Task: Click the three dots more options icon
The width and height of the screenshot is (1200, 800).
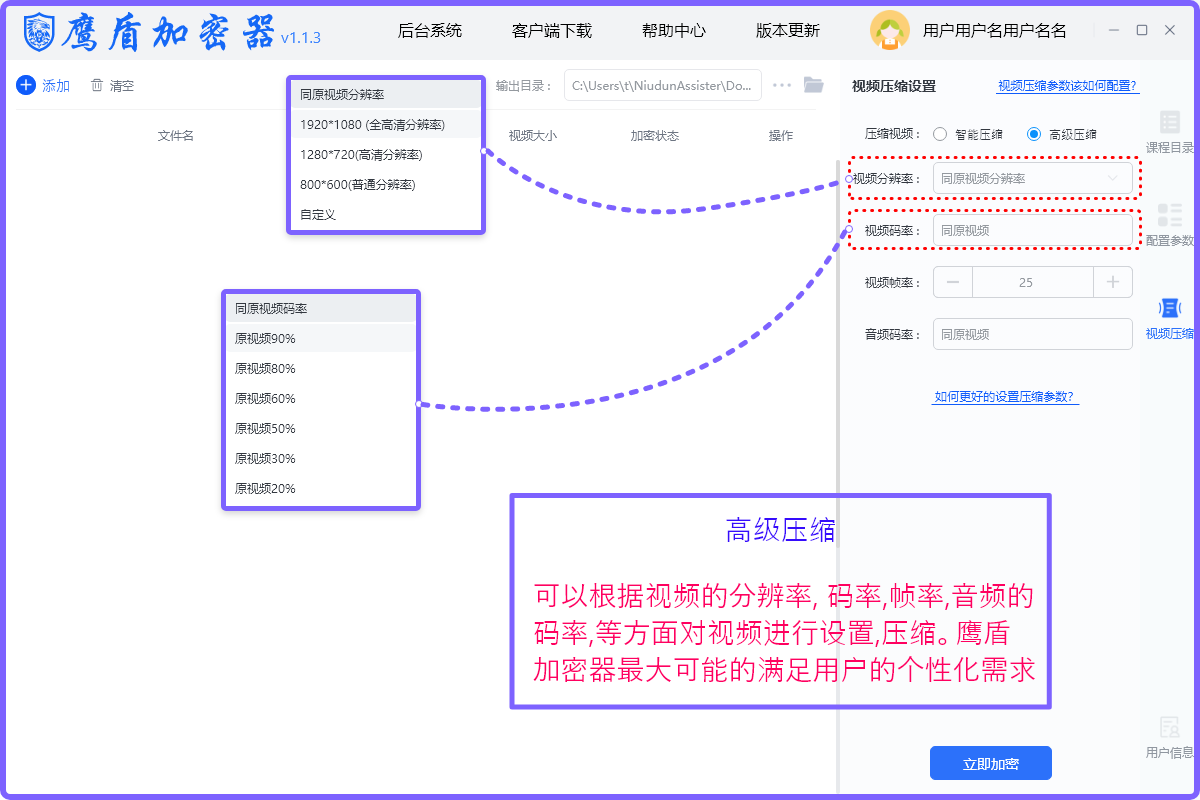Action: click(782, 85)
